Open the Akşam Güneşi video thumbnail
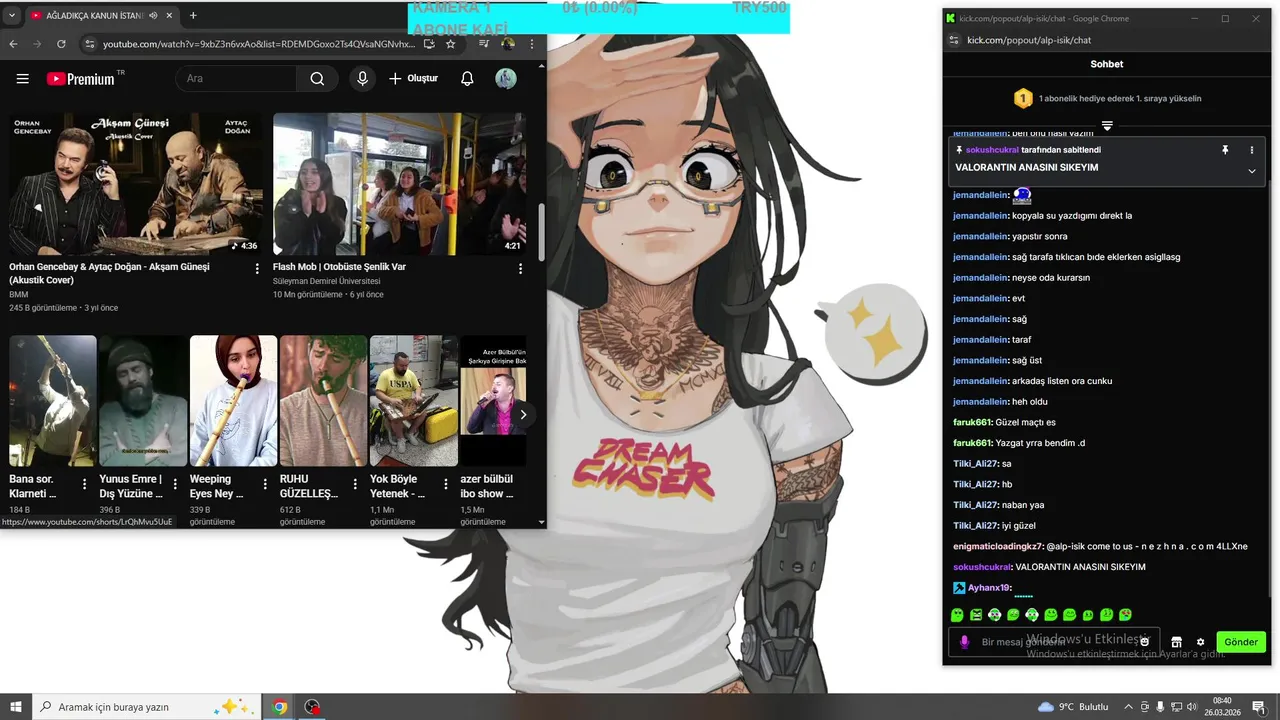 point(136,184)
